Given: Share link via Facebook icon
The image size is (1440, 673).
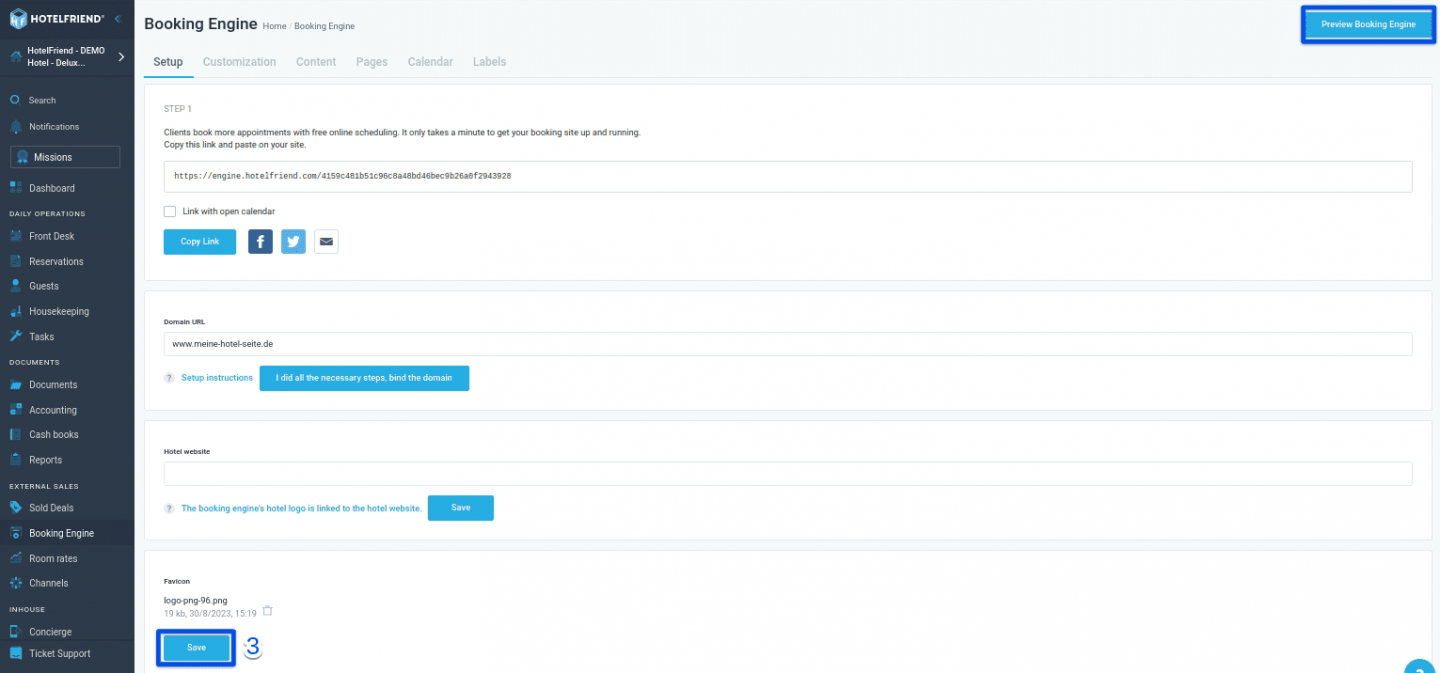Looking at the screenshot, I should 260,242.
